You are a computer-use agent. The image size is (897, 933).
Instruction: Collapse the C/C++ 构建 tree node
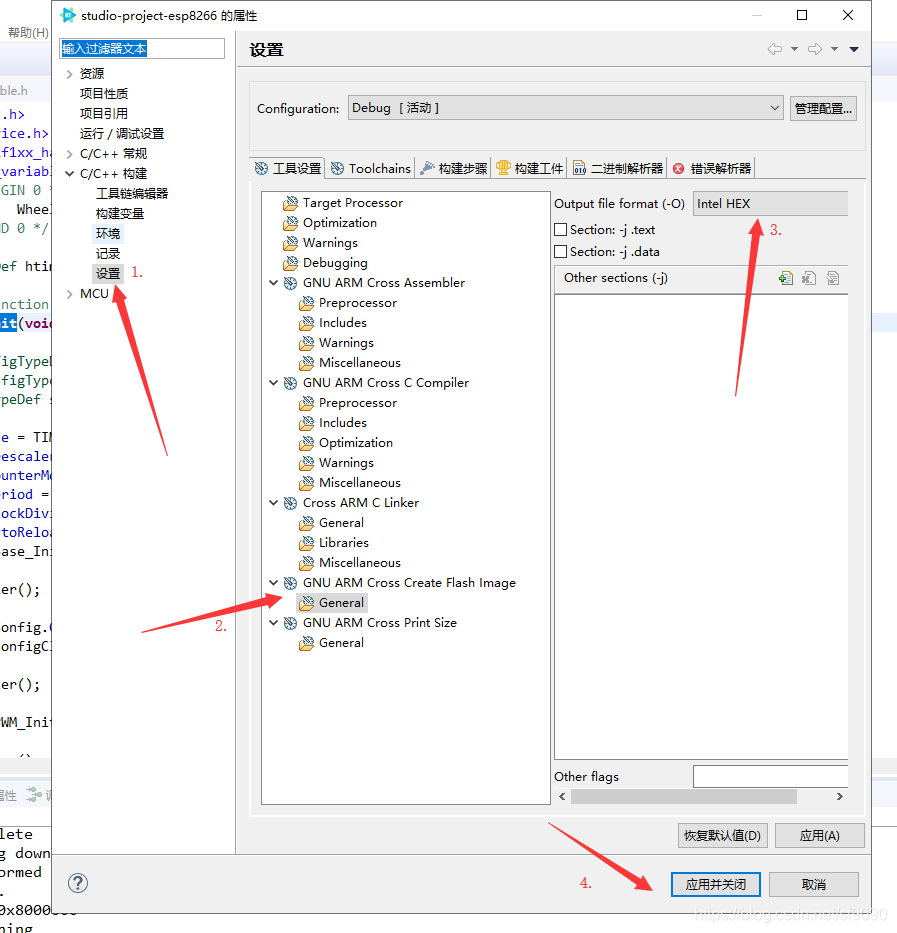[x=70, y=174]
